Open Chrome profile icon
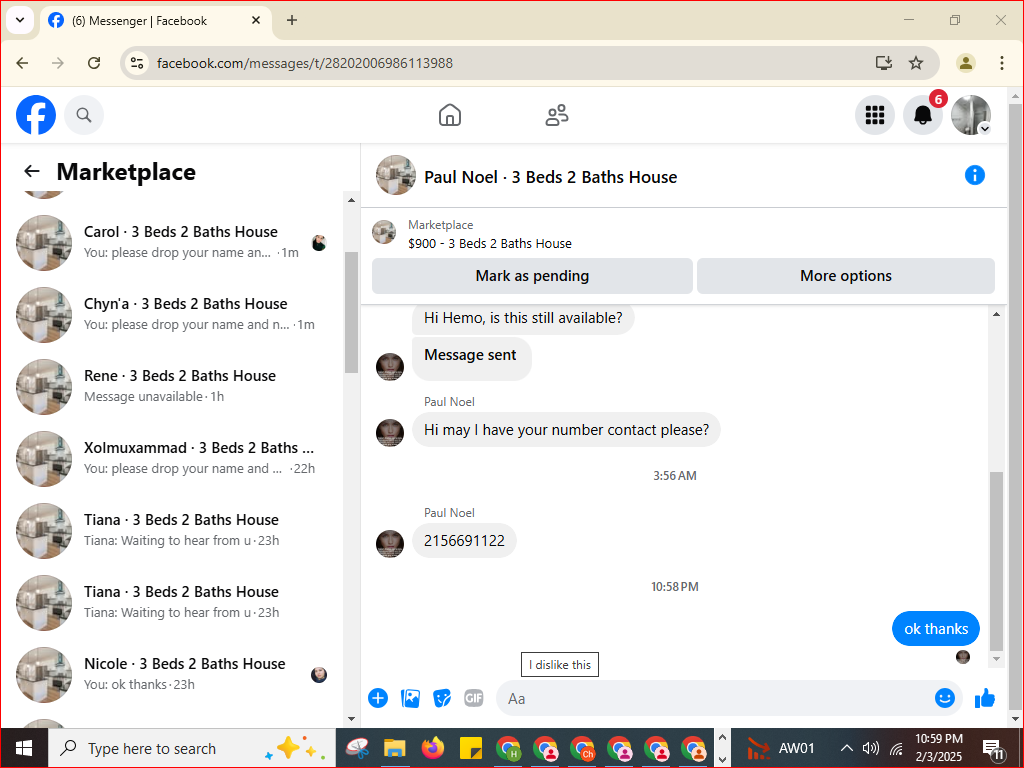Screen dimensions: 1024x768 [x=965, y=63]
